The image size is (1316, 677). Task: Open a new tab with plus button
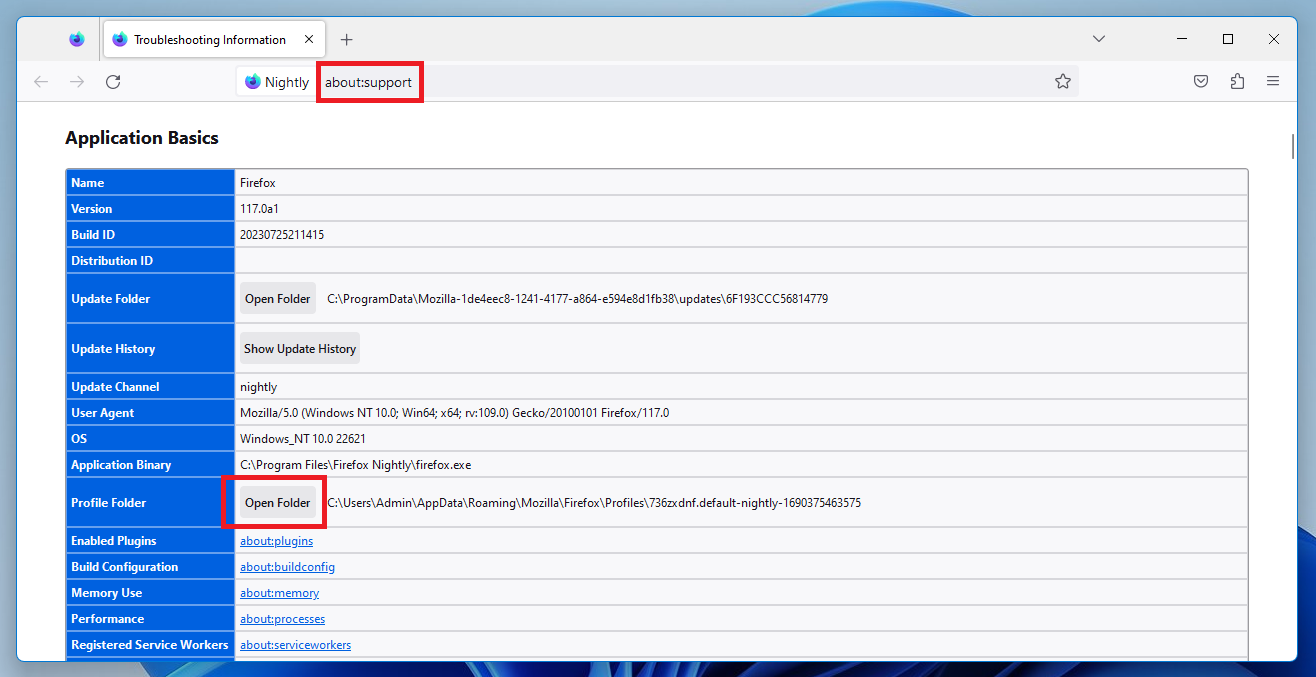[x=346, y=40]
